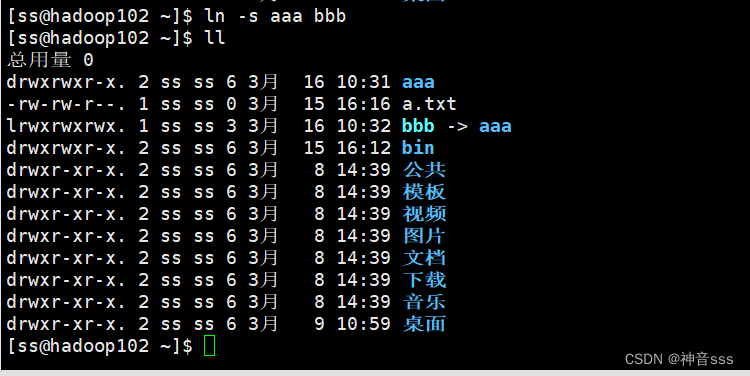The height and width of the screenshot is (376, 750).
Task: Select the 下载 directory name
Action: point(424,280)
